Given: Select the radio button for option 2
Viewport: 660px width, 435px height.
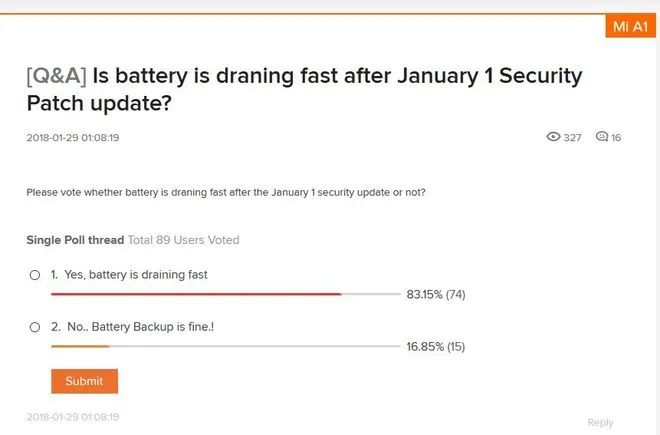Looking at the screenshot, I should coord(35,327).
